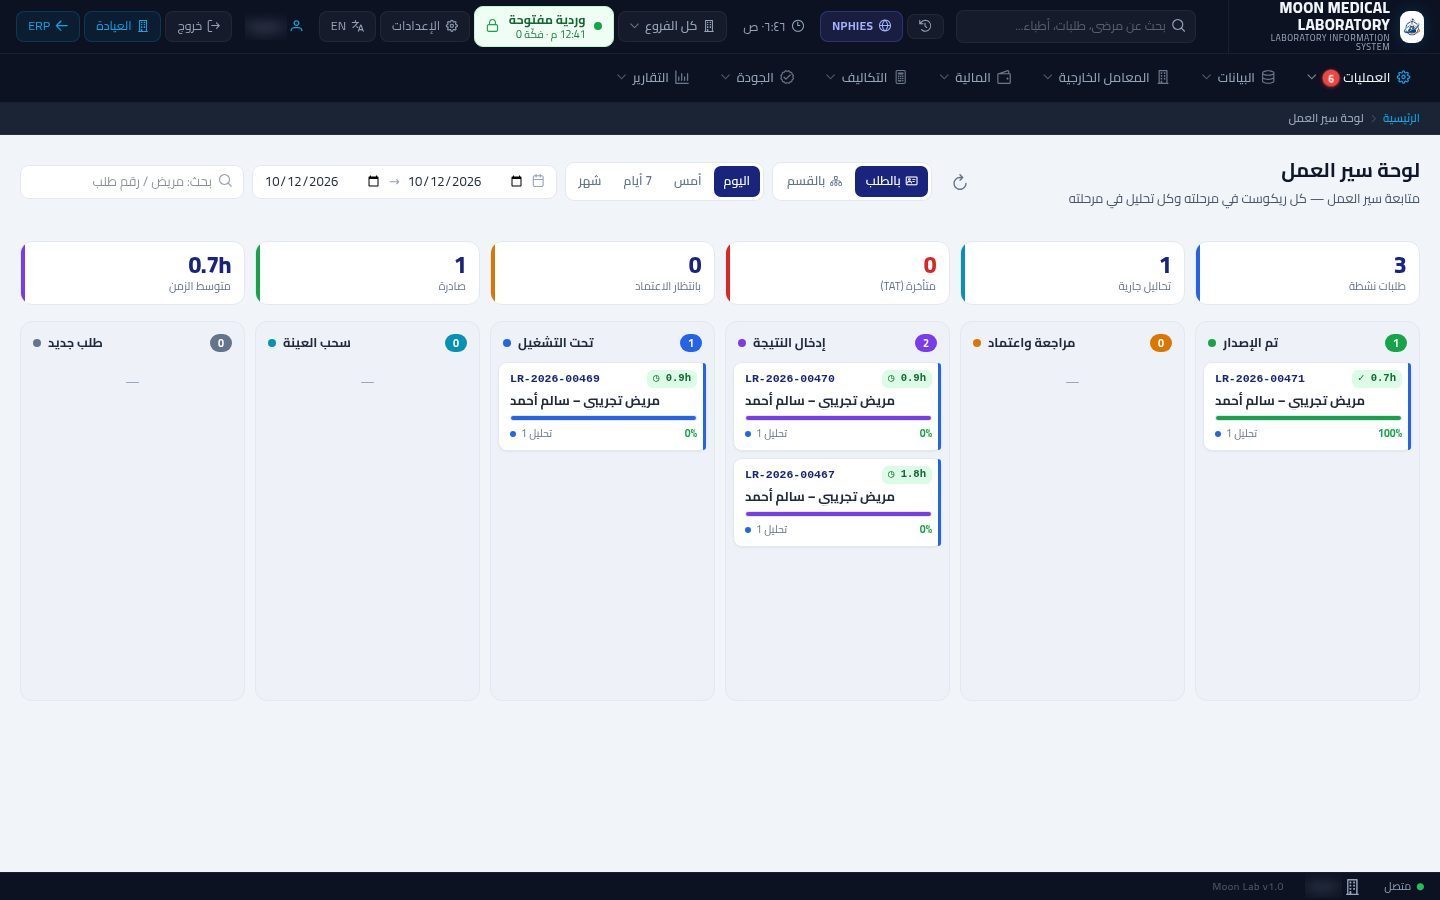Open request card LR-2026-00469

pyautogui.click(x=602, y=406)
